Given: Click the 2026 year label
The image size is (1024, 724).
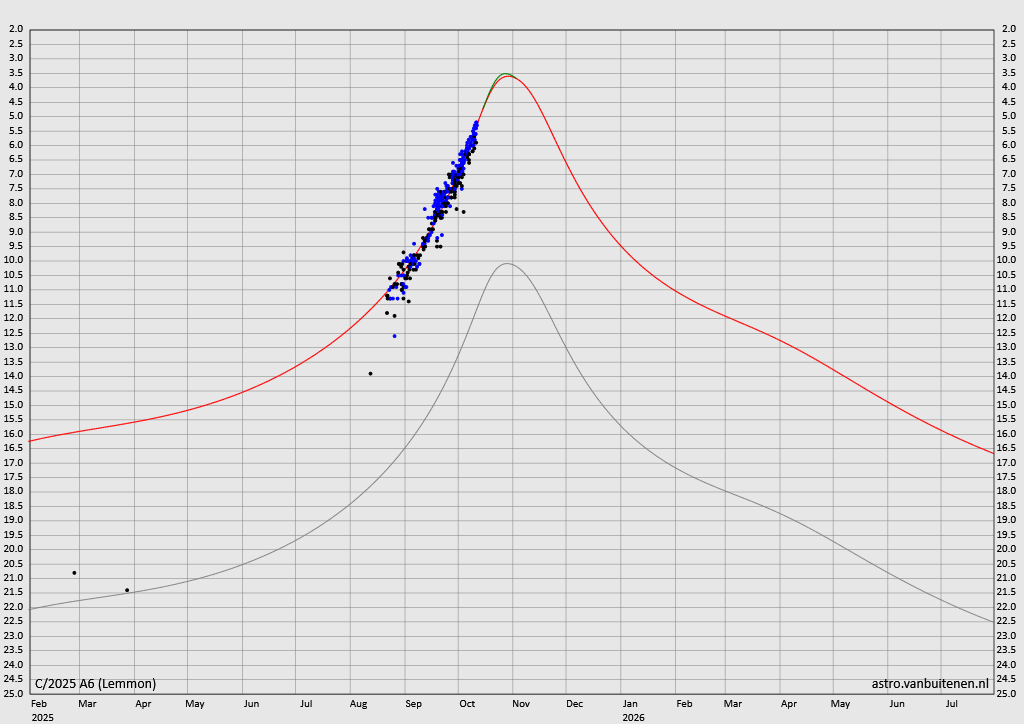Looking at the screenshot, I should pos(633,718).
